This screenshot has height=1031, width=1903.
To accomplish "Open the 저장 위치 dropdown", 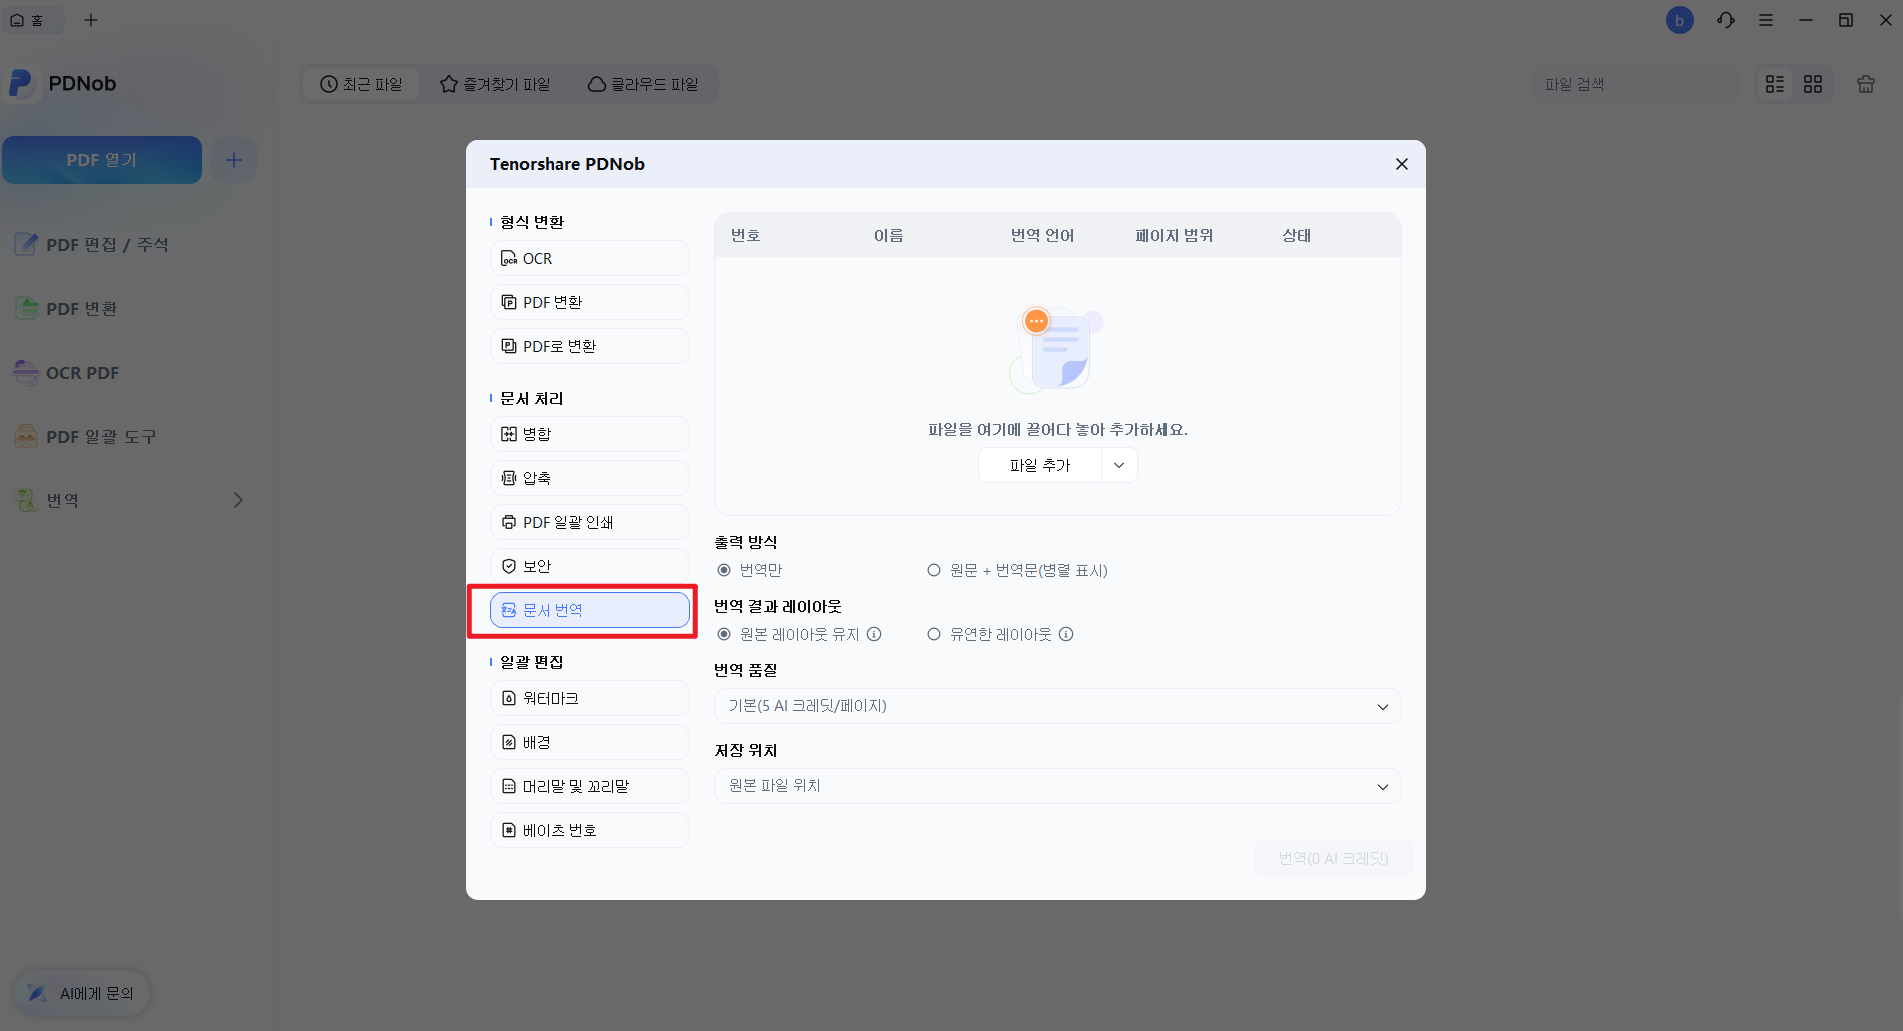I will click(1057, 786).
